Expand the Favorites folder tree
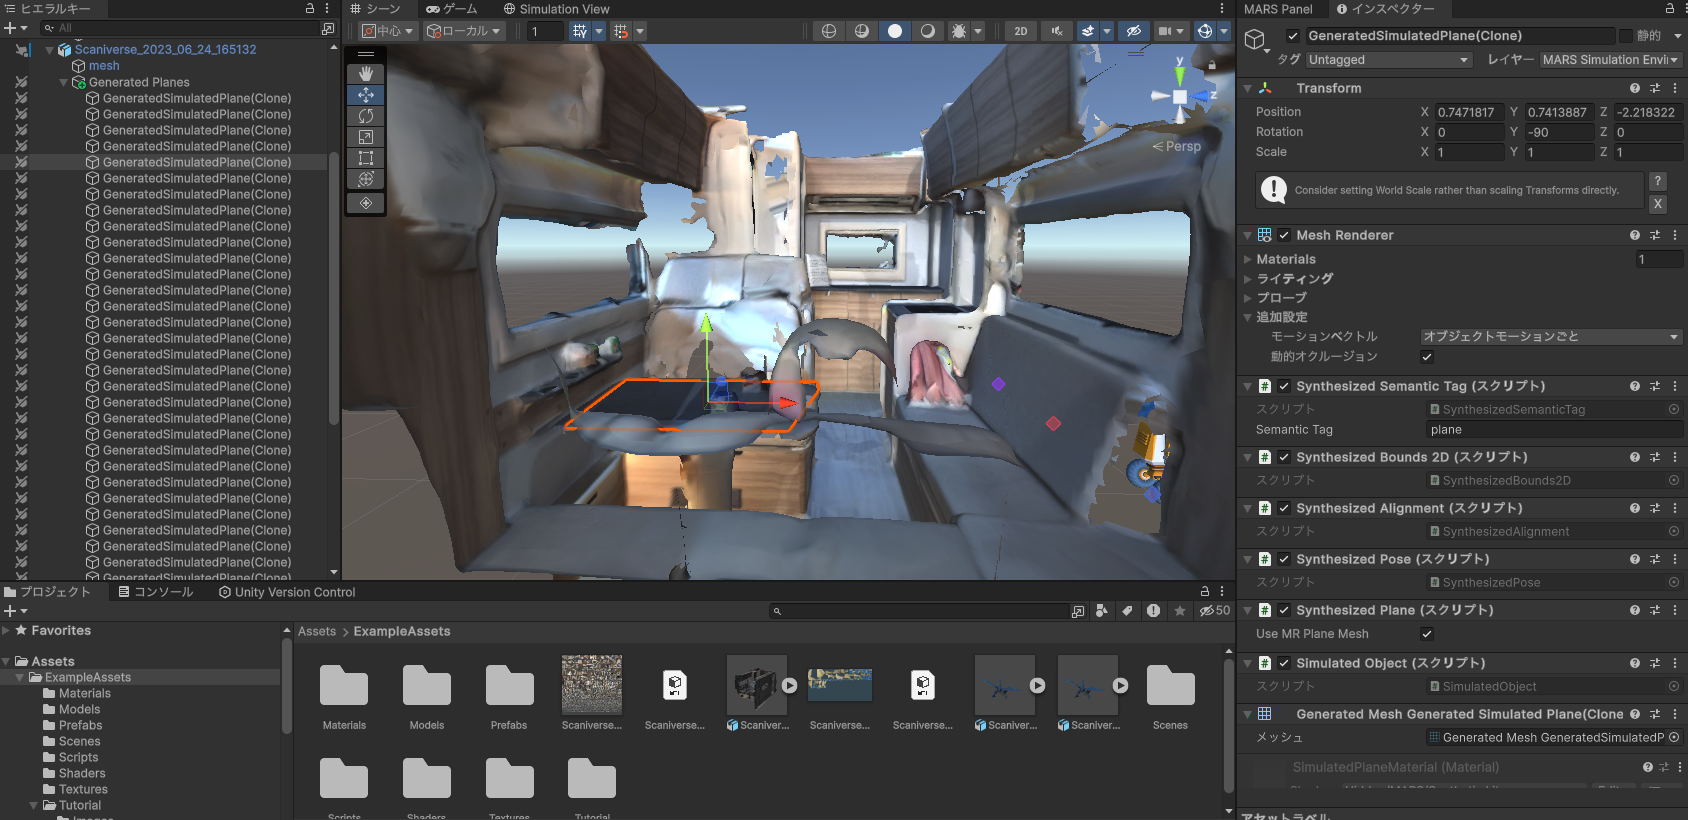This screenshot has width=1688, height=820. (x=6, y=631)
